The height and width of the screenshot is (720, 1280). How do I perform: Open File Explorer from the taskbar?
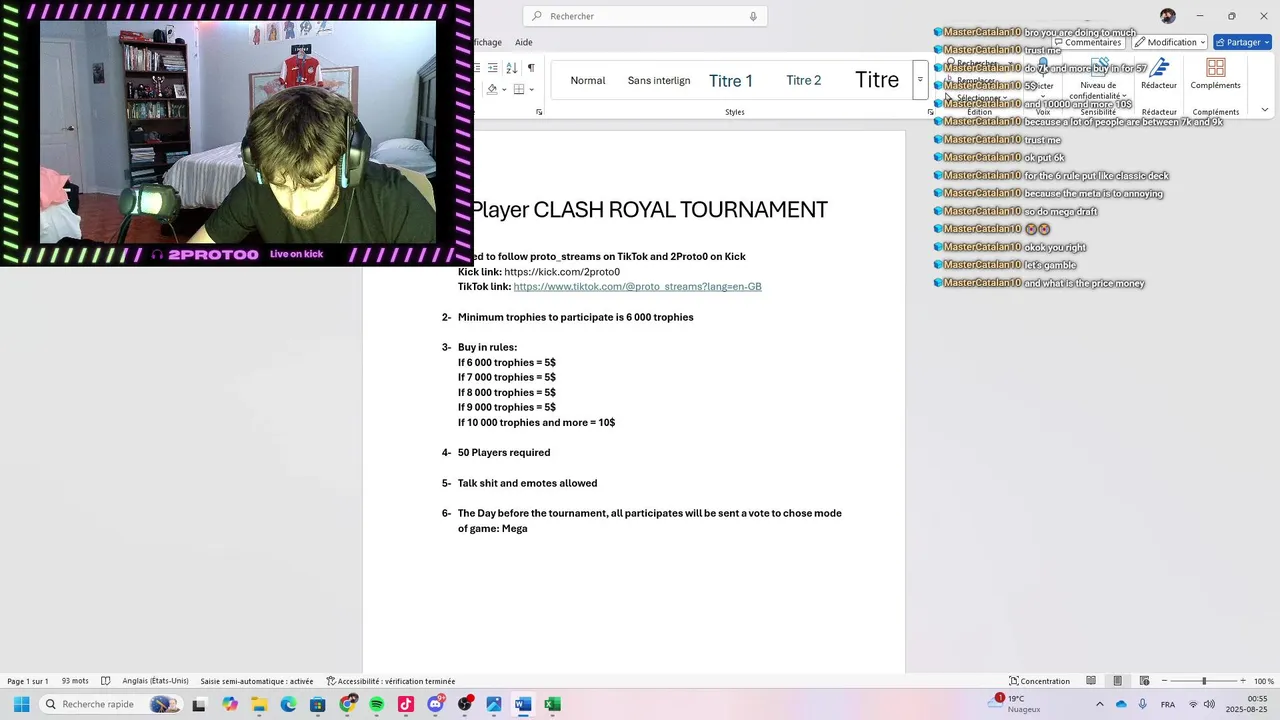tap(259, 704)
